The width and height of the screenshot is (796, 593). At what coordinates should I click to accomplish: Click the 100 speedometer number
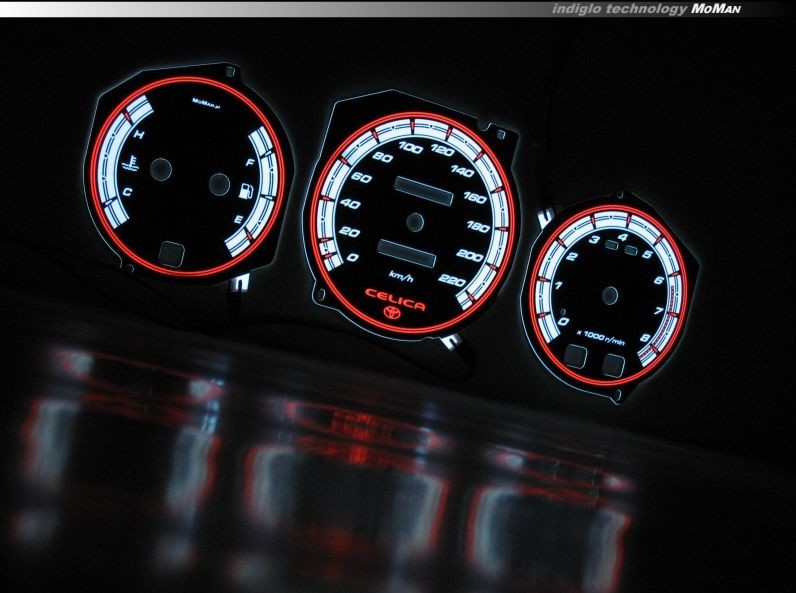coord(411,148)
